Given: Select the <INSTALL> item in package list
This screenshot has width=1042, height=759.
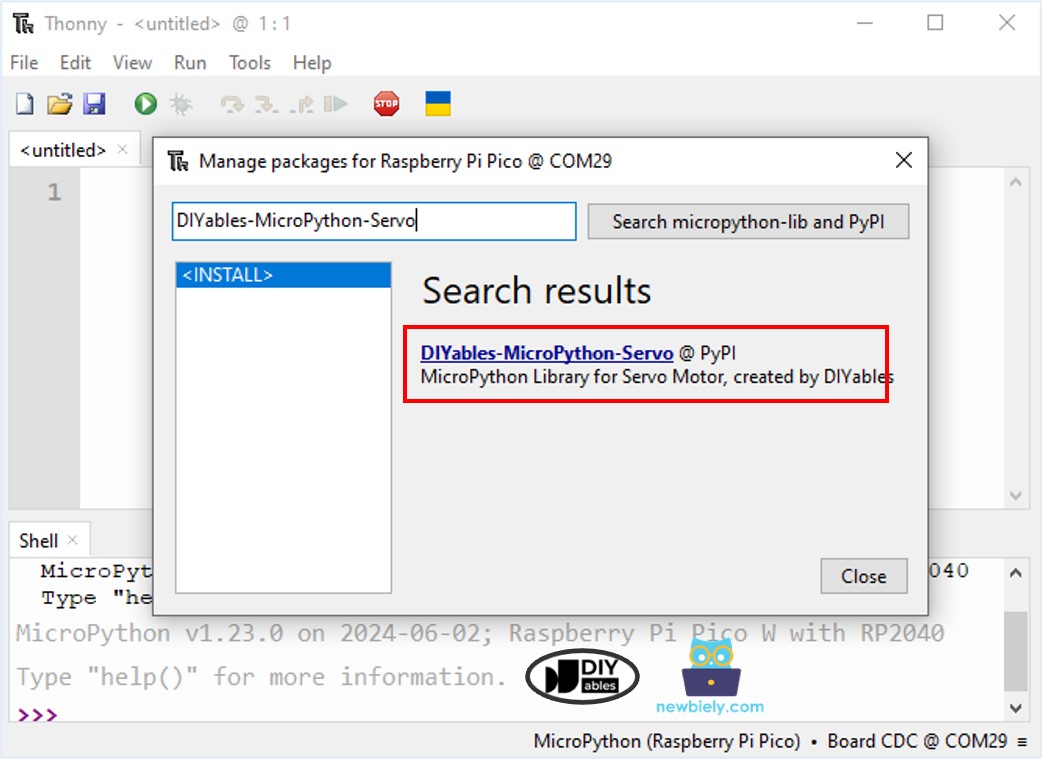Looking at the screenshot, I should click(x=283, y=275).
